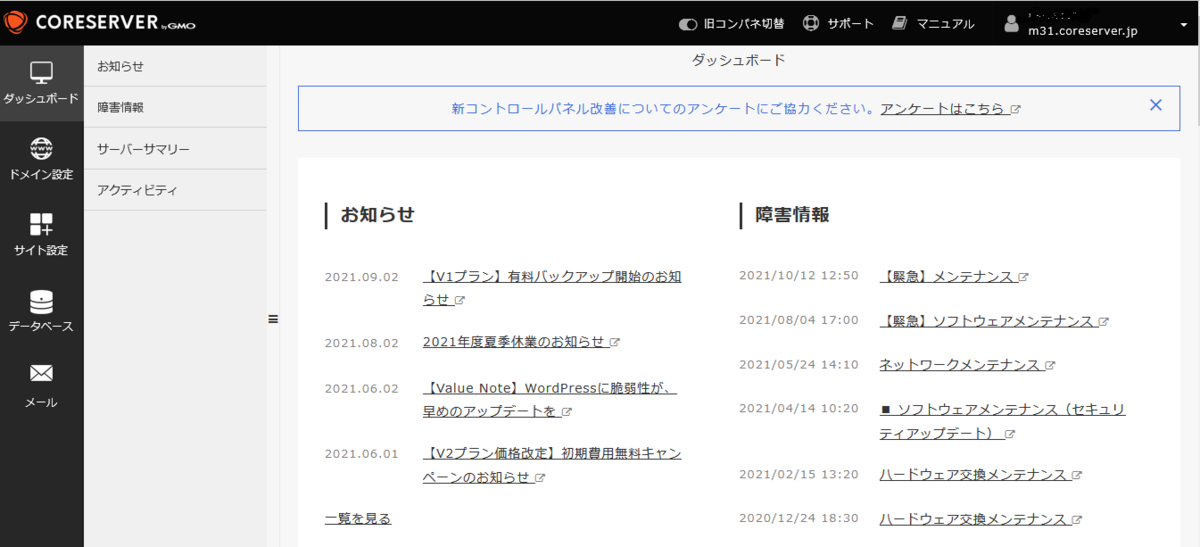Open マニュアル via its book icon

coord(900,23)
